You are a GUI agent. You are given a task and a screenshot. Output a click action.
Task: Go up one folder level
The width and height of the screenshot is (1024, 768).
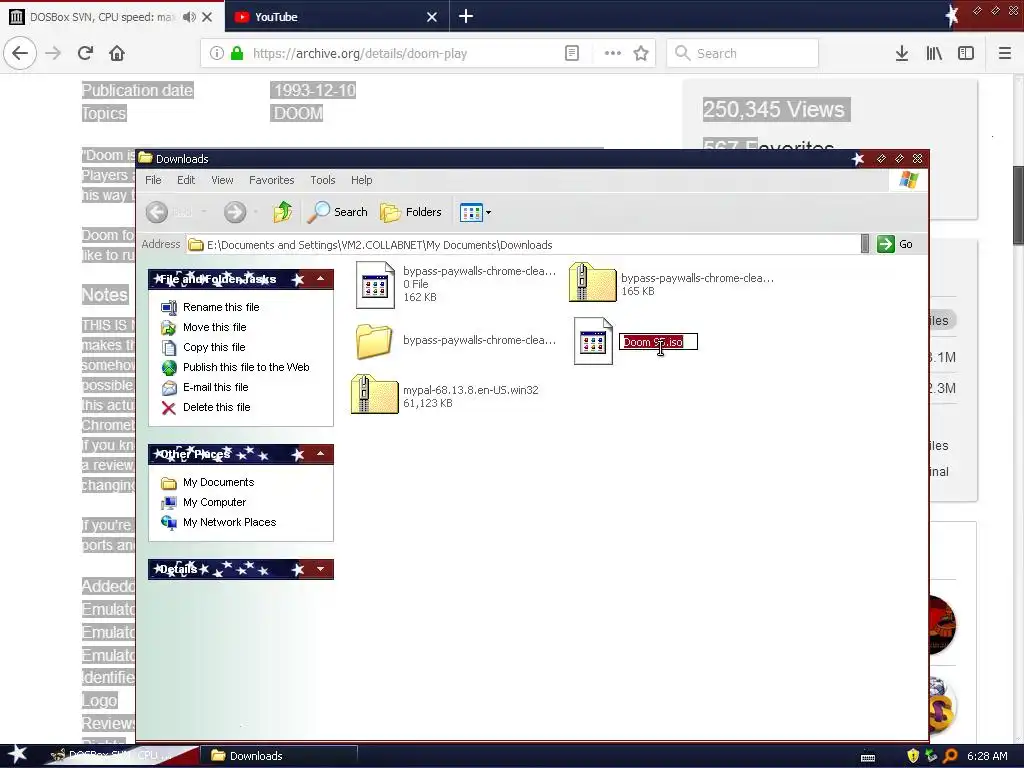[283, 212]
